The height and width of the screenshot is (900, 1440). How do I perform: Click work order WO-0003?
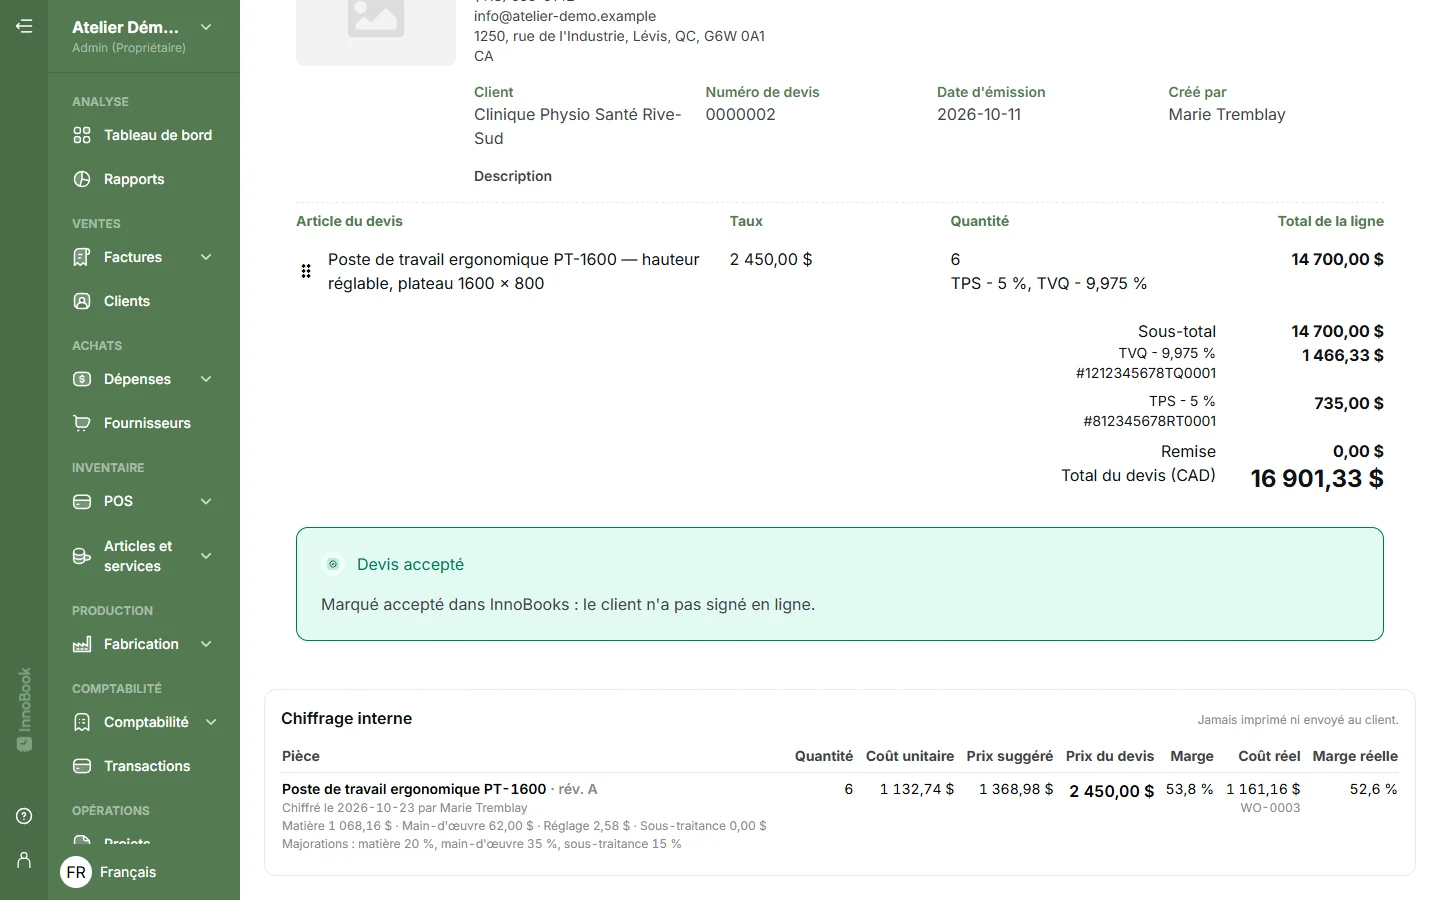(1270, 808)
